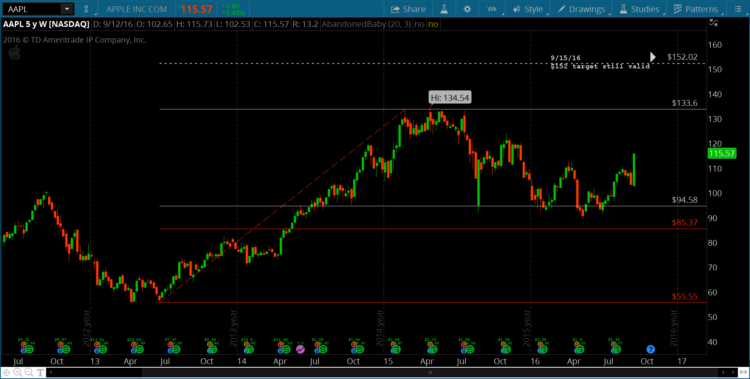750x379 pixels.
Task: Click the far-right scrollbar arrow
Action: [x=733, y=372]
